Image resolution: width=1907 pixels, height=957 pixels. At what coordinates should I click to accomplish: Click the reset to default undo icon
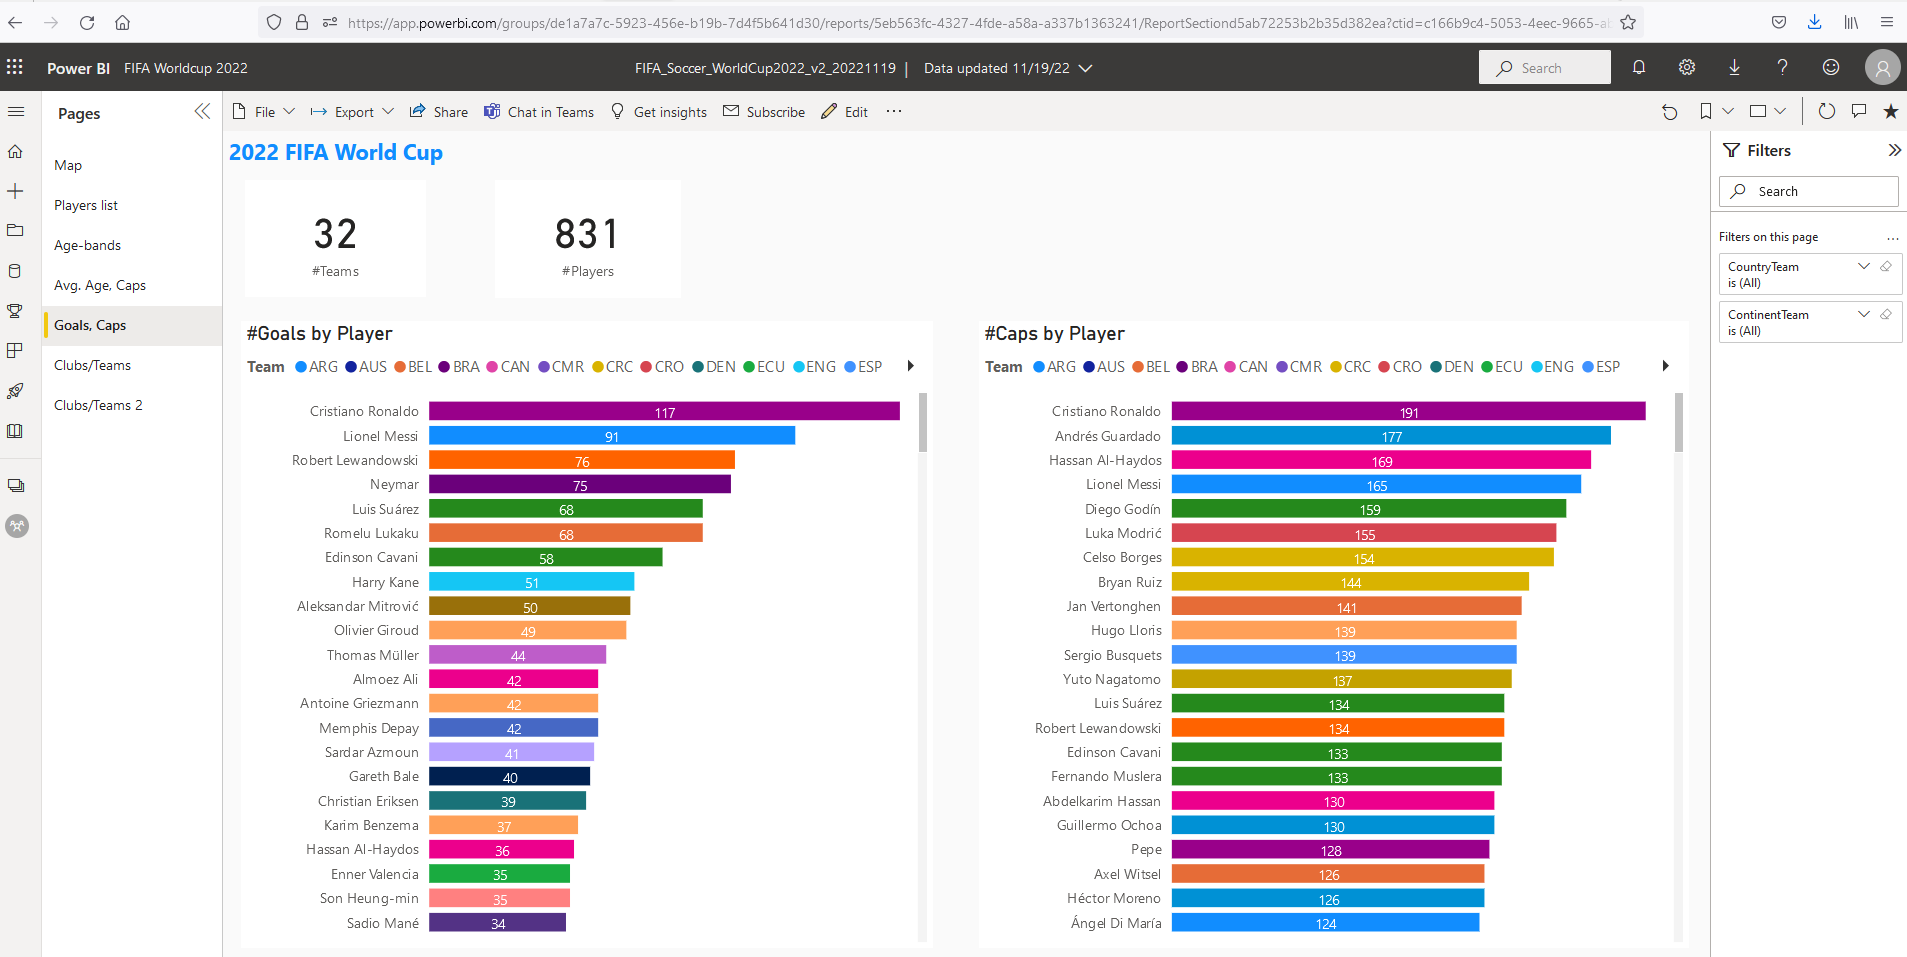click(1669, 112)
